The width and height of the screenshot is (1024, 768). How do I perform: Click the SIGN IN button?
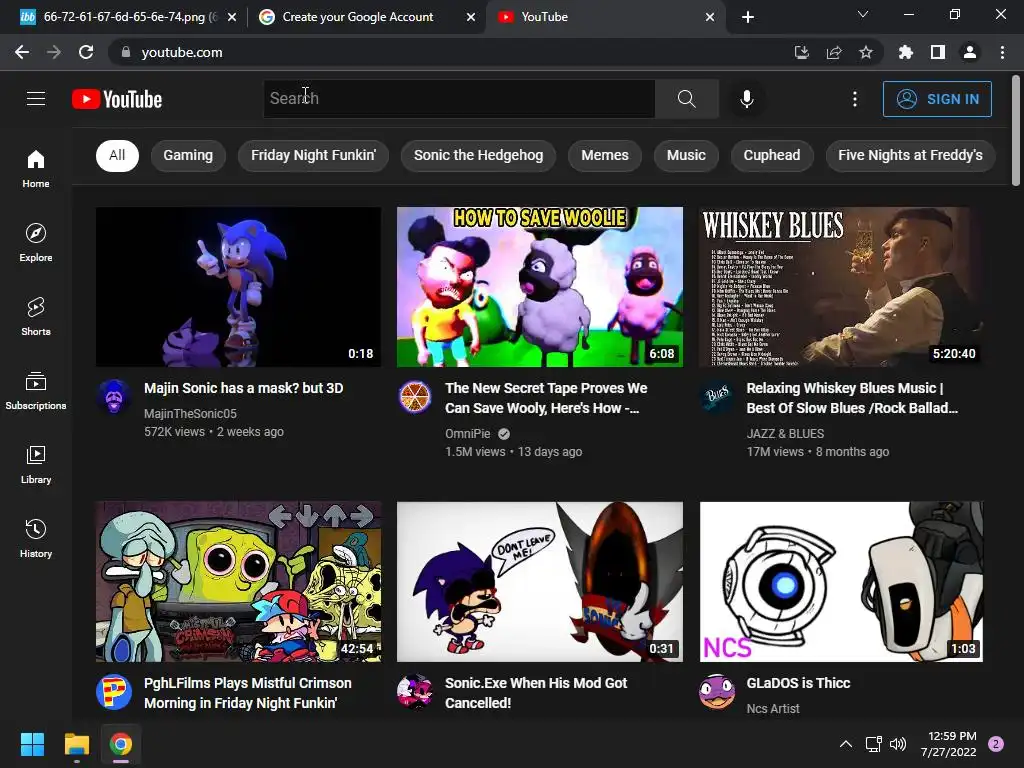[x=937, y=99]
